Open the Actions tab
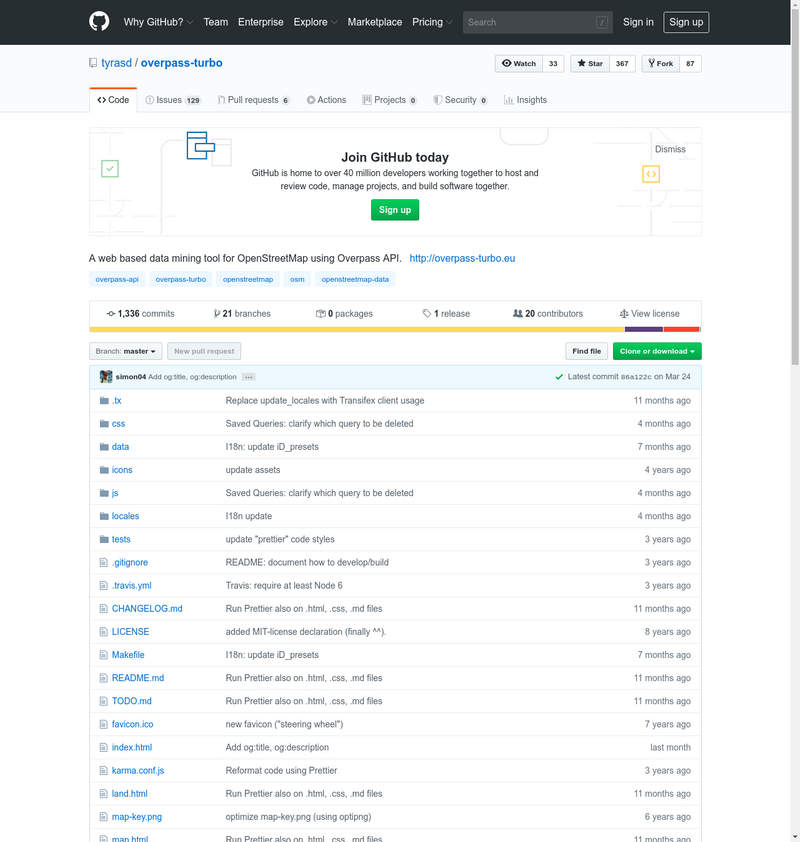The image size is (800, 842). click(326, 100)
